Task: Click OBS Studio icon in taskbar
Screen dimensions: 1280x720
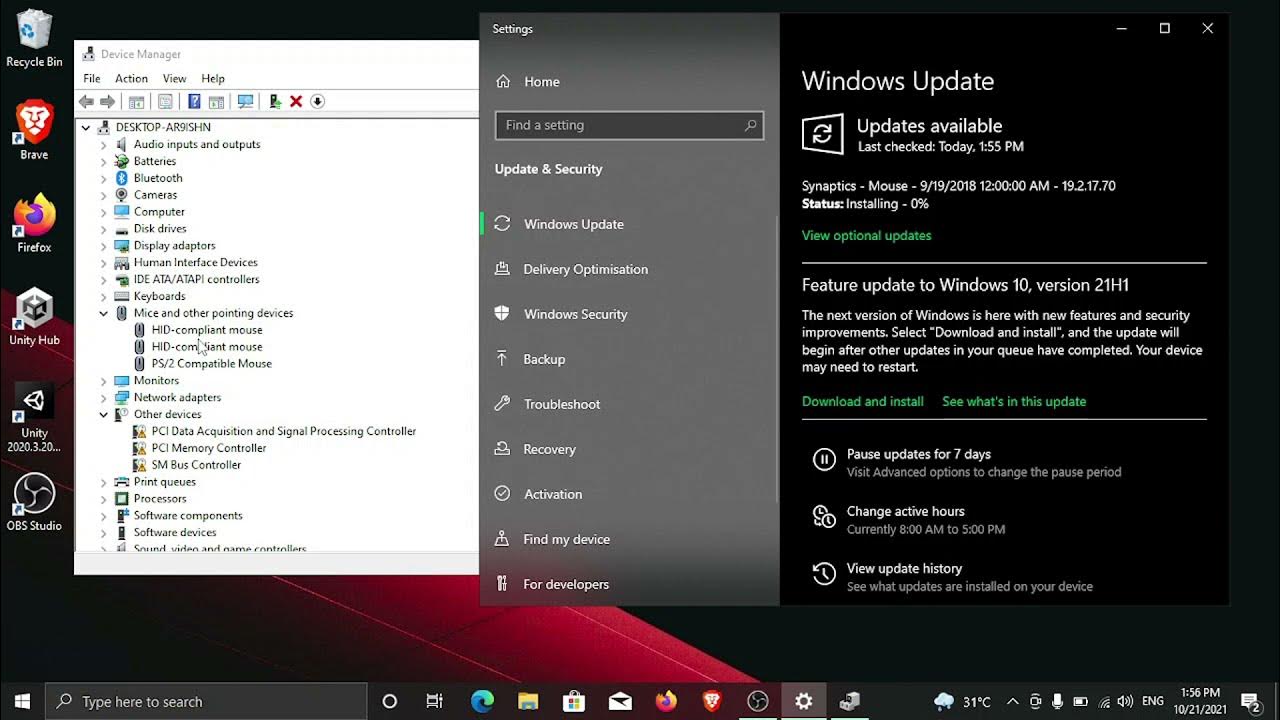Action: 758,701
